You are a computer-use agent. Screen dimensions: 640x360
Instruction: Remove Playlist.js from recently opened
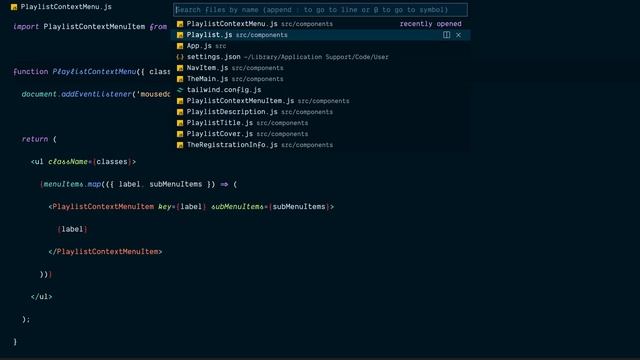(458, 35)
